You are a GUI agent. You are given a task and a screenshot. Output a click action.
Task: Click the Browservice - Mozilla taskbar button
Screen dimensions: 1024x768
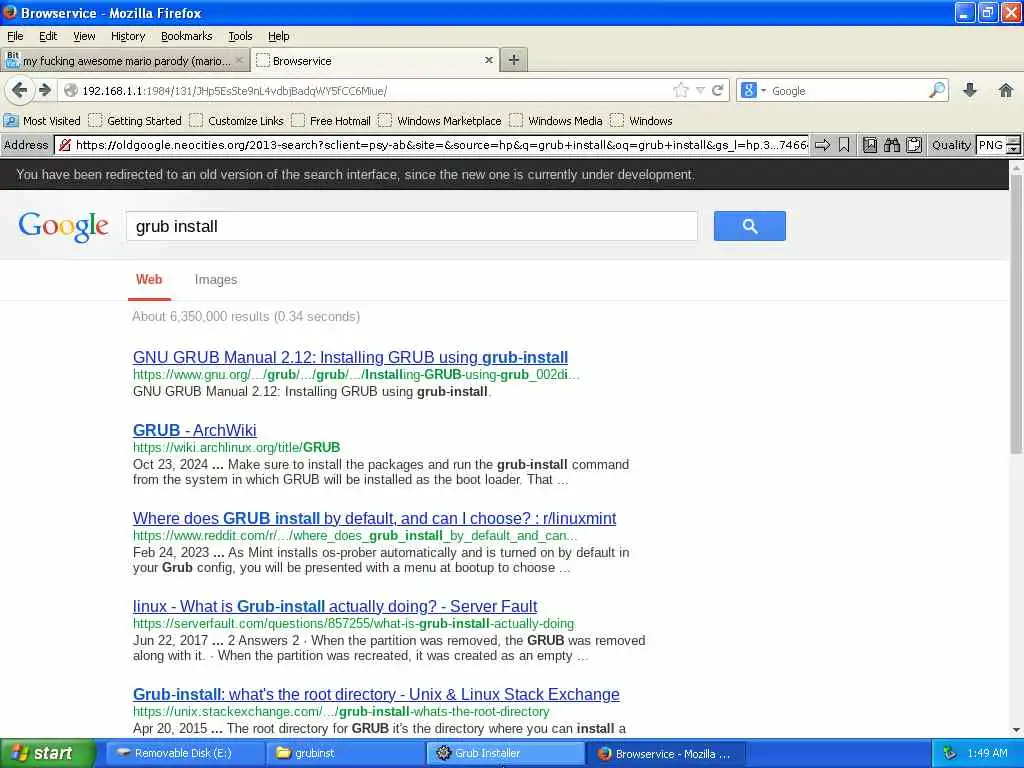[x=666, y=754]
